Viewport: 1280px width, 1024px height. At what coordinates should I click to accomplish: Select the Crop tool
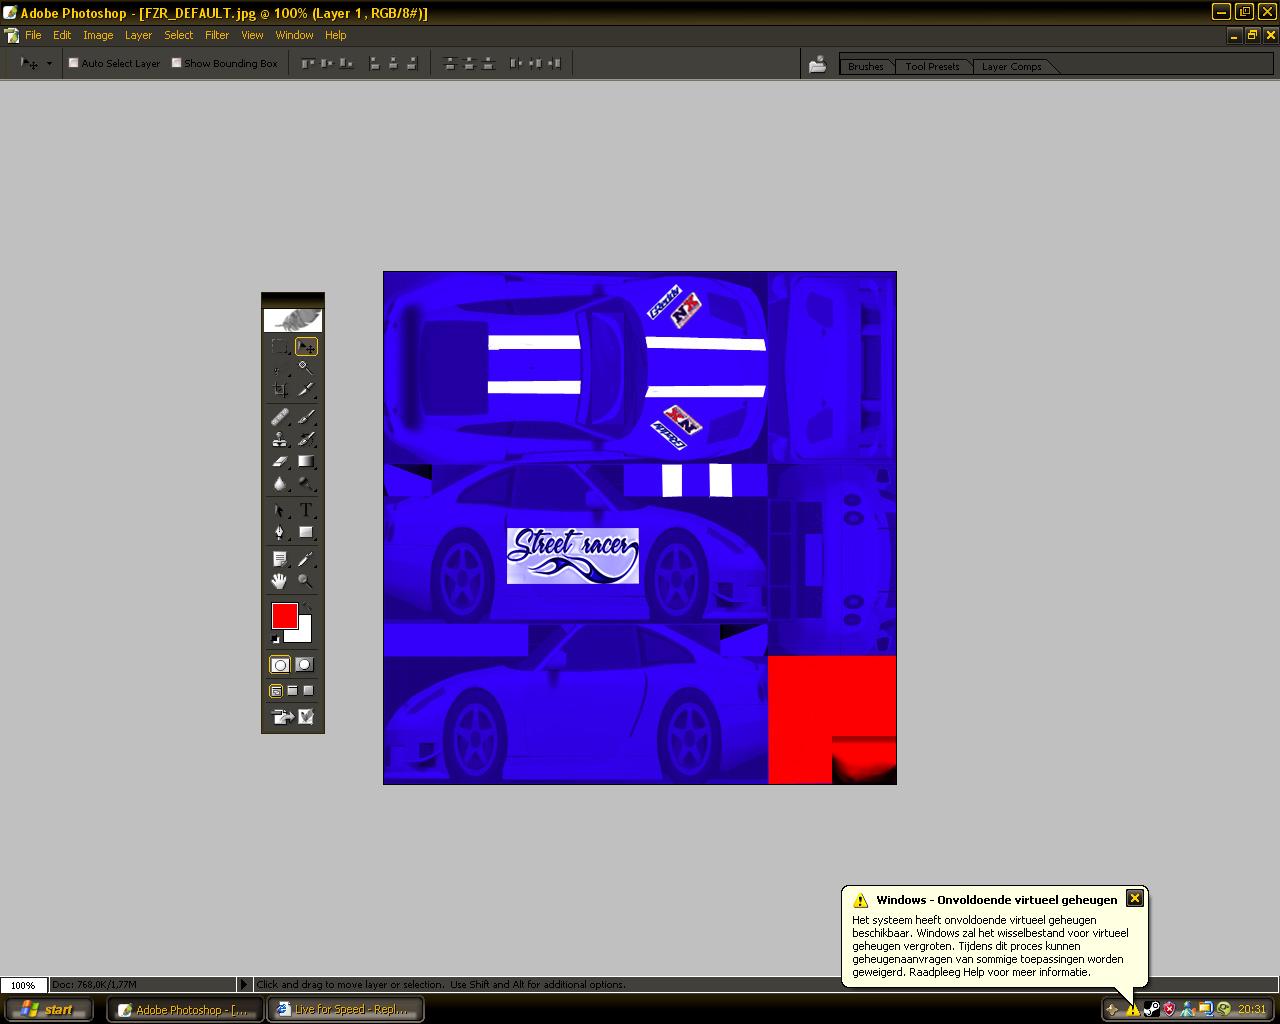[280, 389]
